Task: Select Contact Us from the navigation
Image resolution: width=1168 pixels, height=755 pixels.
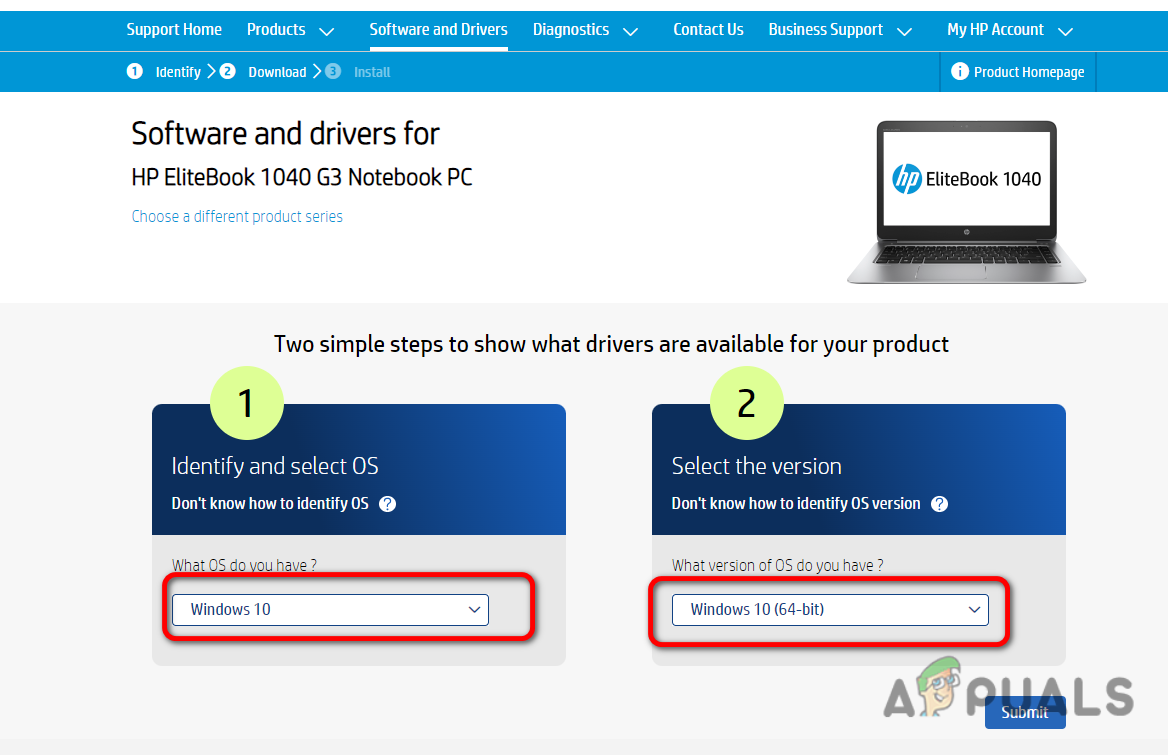Action: click(x=708, y=30)
